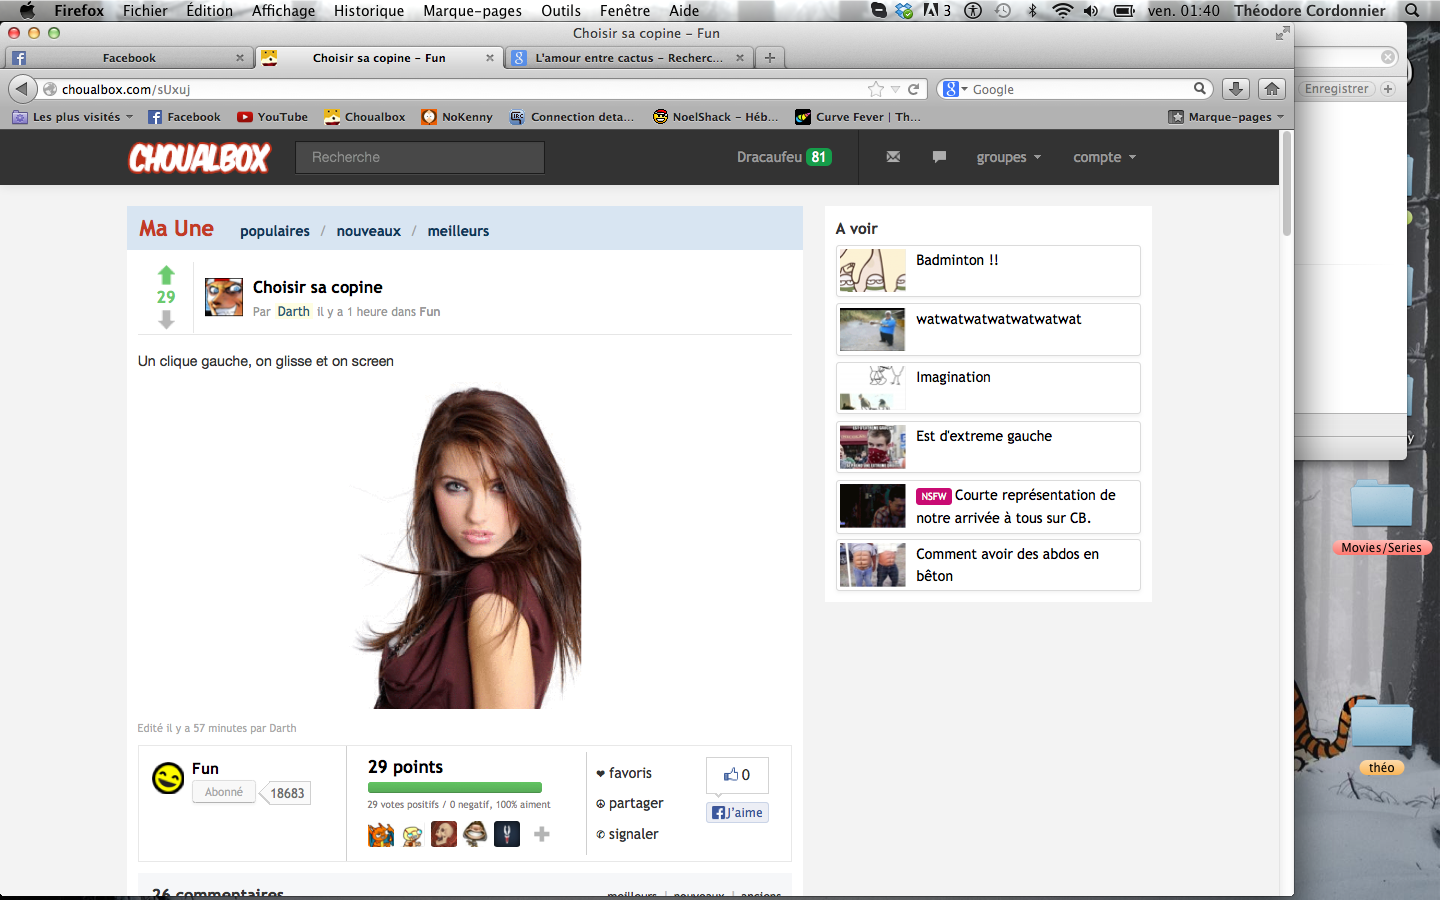Open the messages envelope icon
The image size is (1440, 900).
893,157
